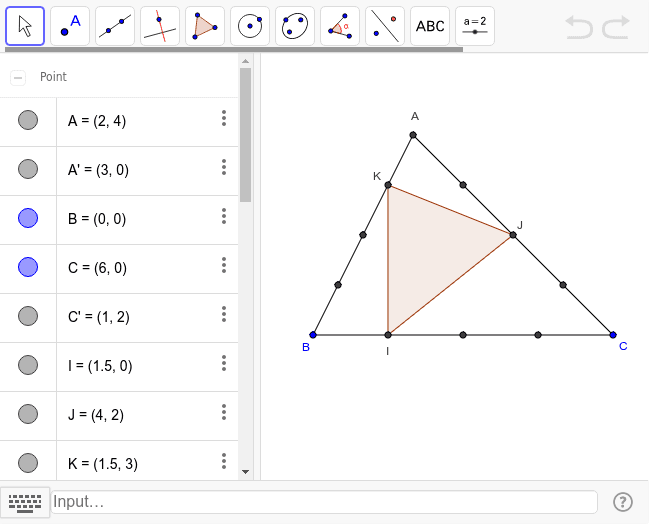Image resolution: width=650 pixels, height=525 pixels.
Task: Select the Move arrow tool
Action: tap(25, 26)
